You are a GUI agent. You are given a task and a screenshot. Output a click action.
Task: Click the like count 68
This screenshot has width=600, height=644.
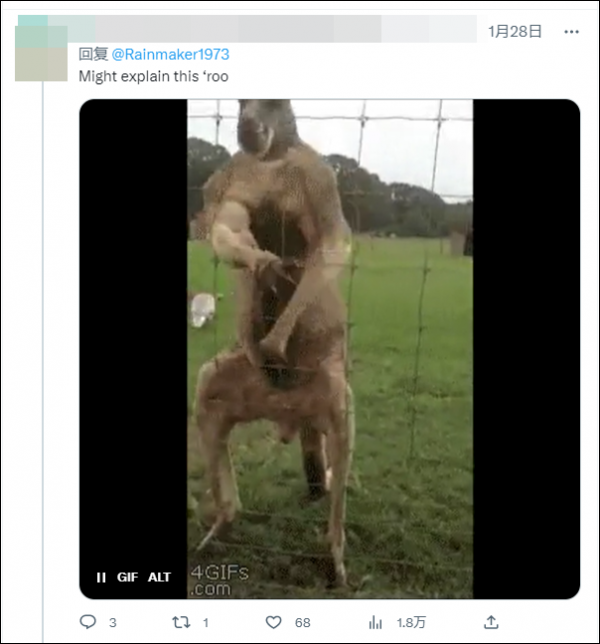tap(303, 623)
